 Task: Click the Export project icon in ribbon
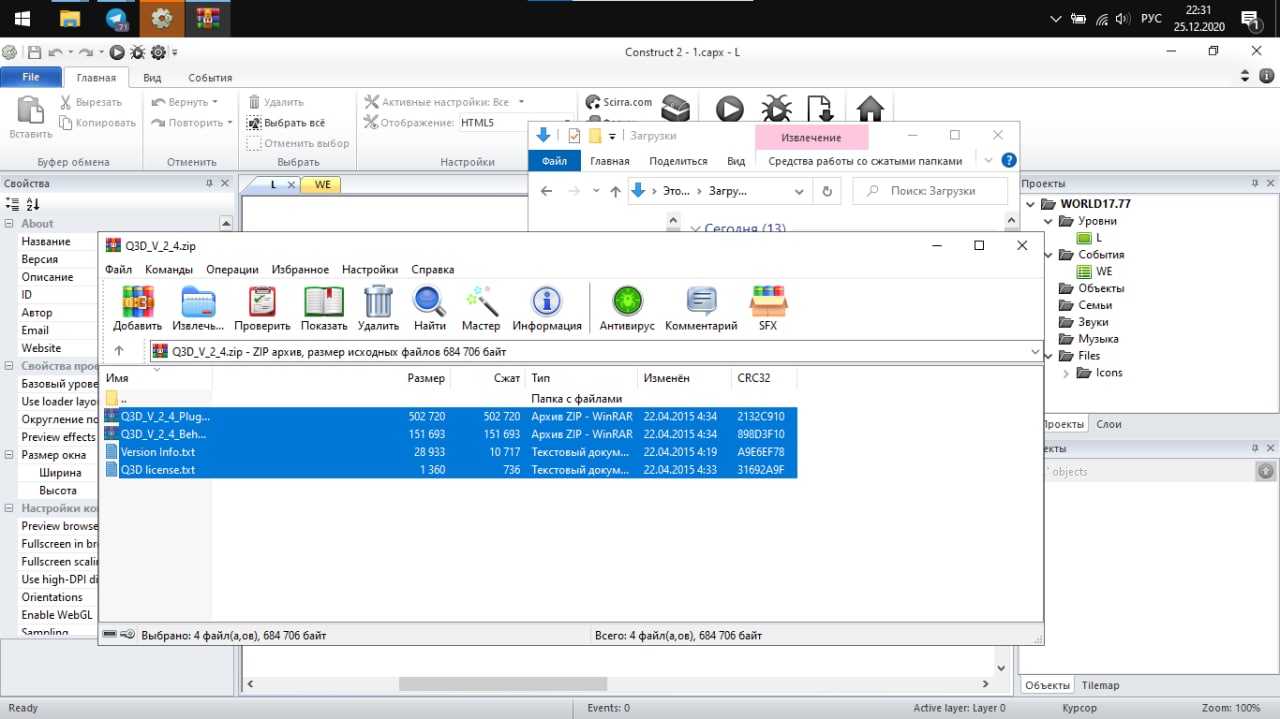[820, 109]
